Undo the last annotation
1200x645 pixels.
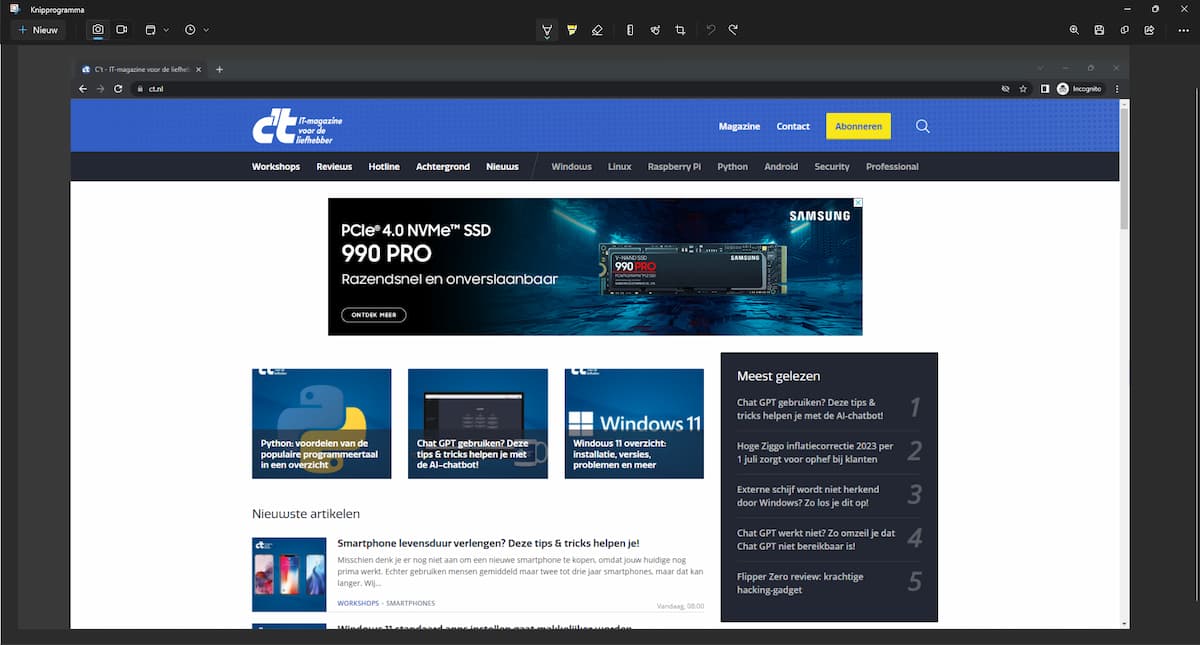[710, 30]
